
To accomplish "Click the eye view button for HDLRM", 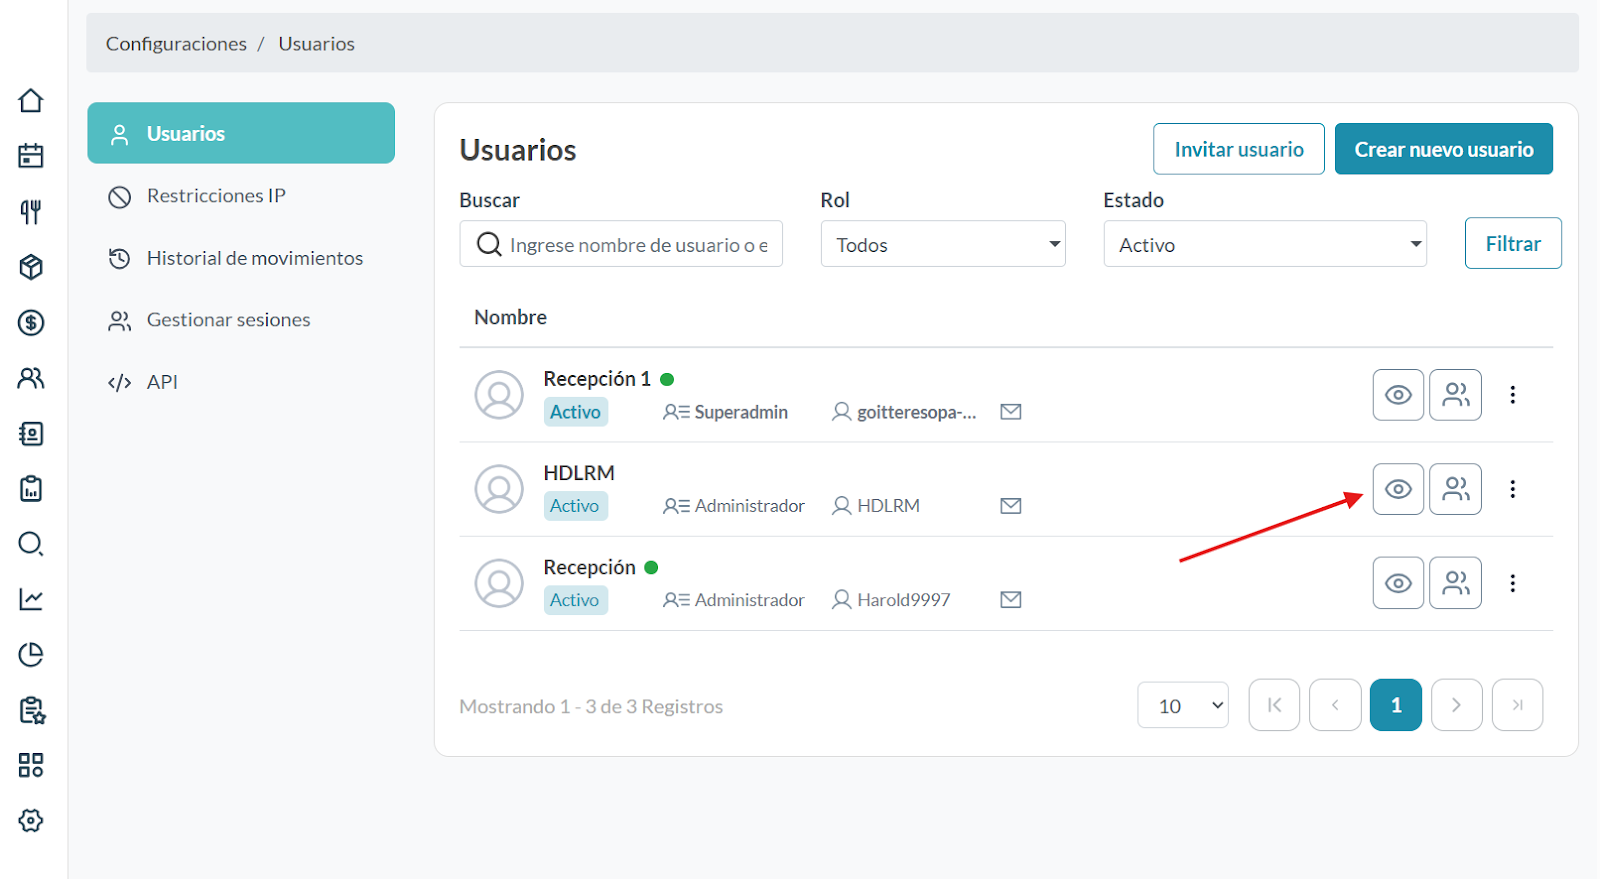I will (1398, 489).
